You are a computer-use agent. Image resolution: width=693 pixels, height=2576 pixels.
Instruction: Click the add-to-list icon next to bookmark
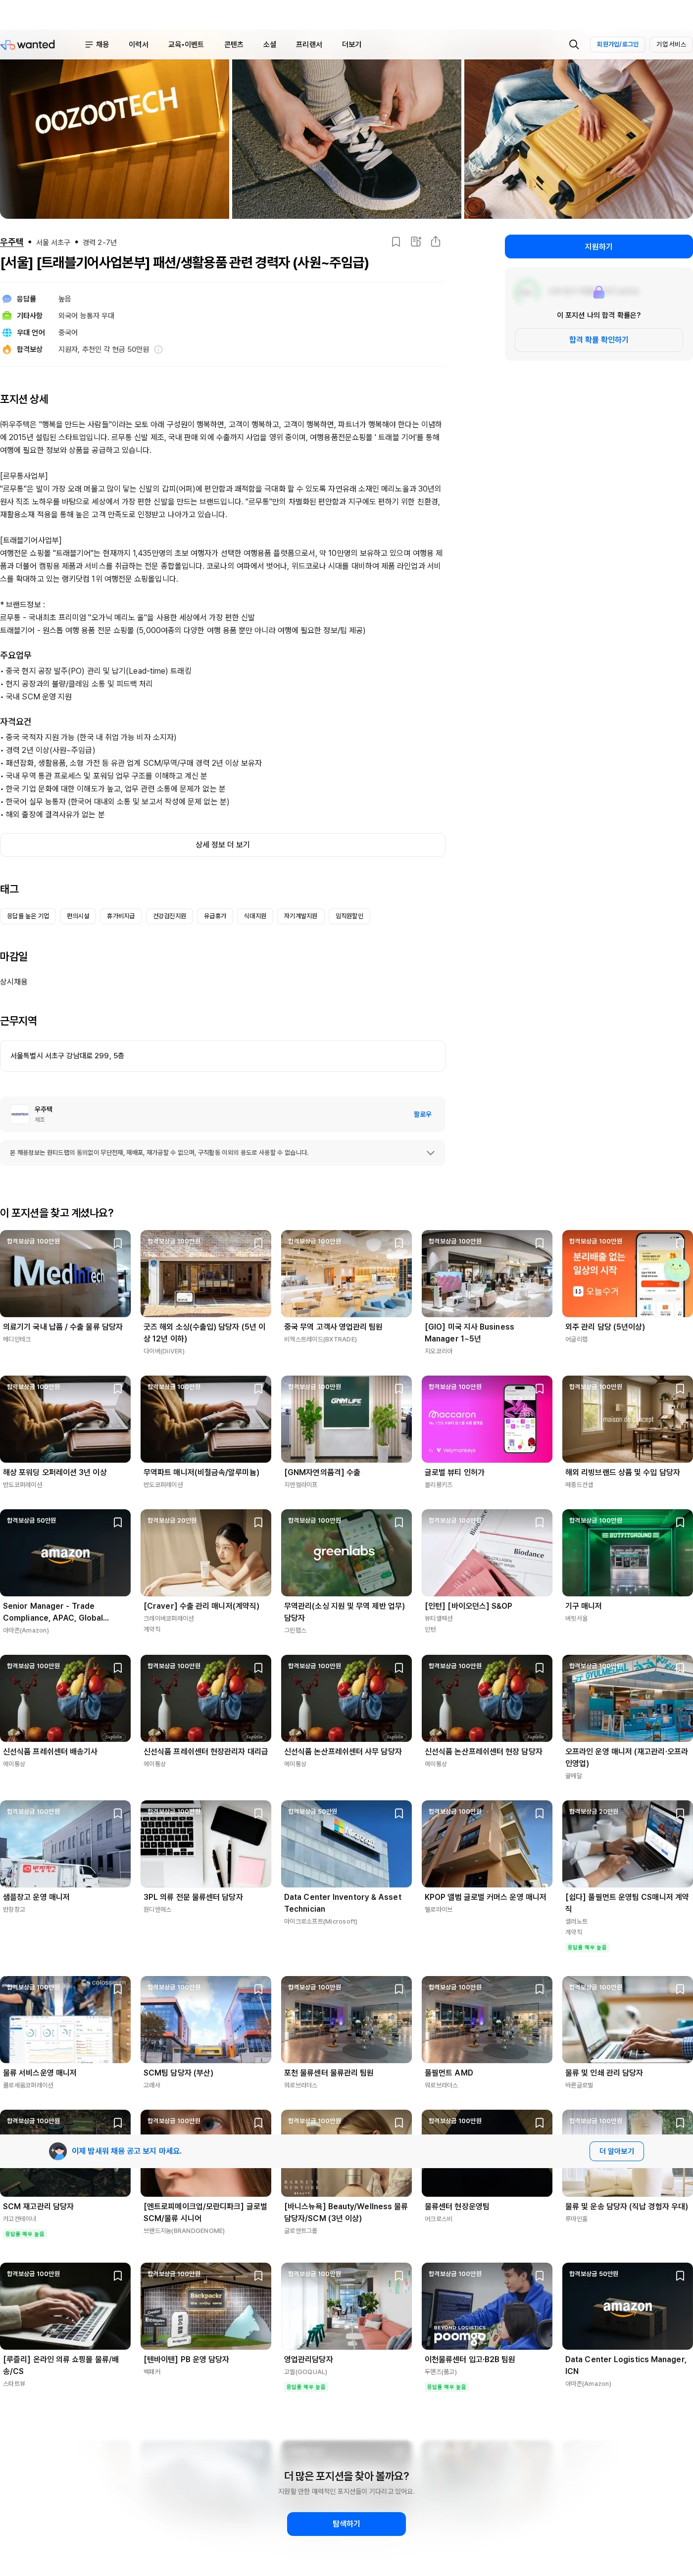tap(416, 242)
